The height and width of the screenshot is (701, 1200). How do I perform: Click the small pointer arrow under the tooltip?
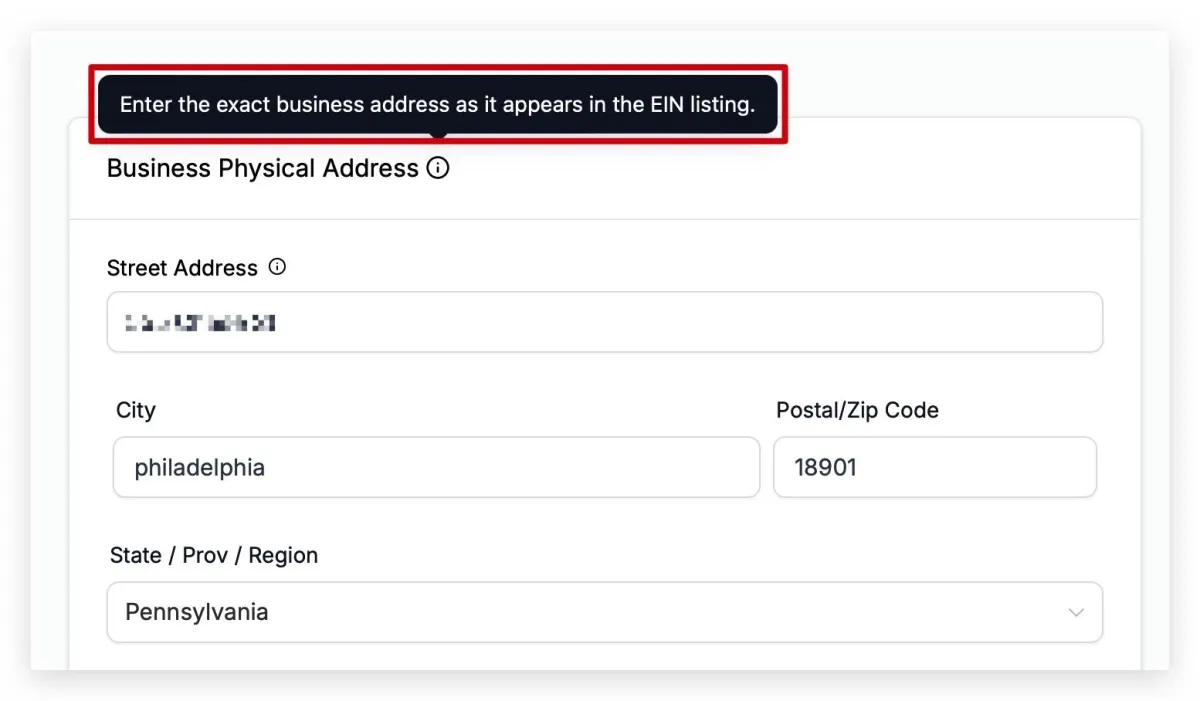coord(438,135)
